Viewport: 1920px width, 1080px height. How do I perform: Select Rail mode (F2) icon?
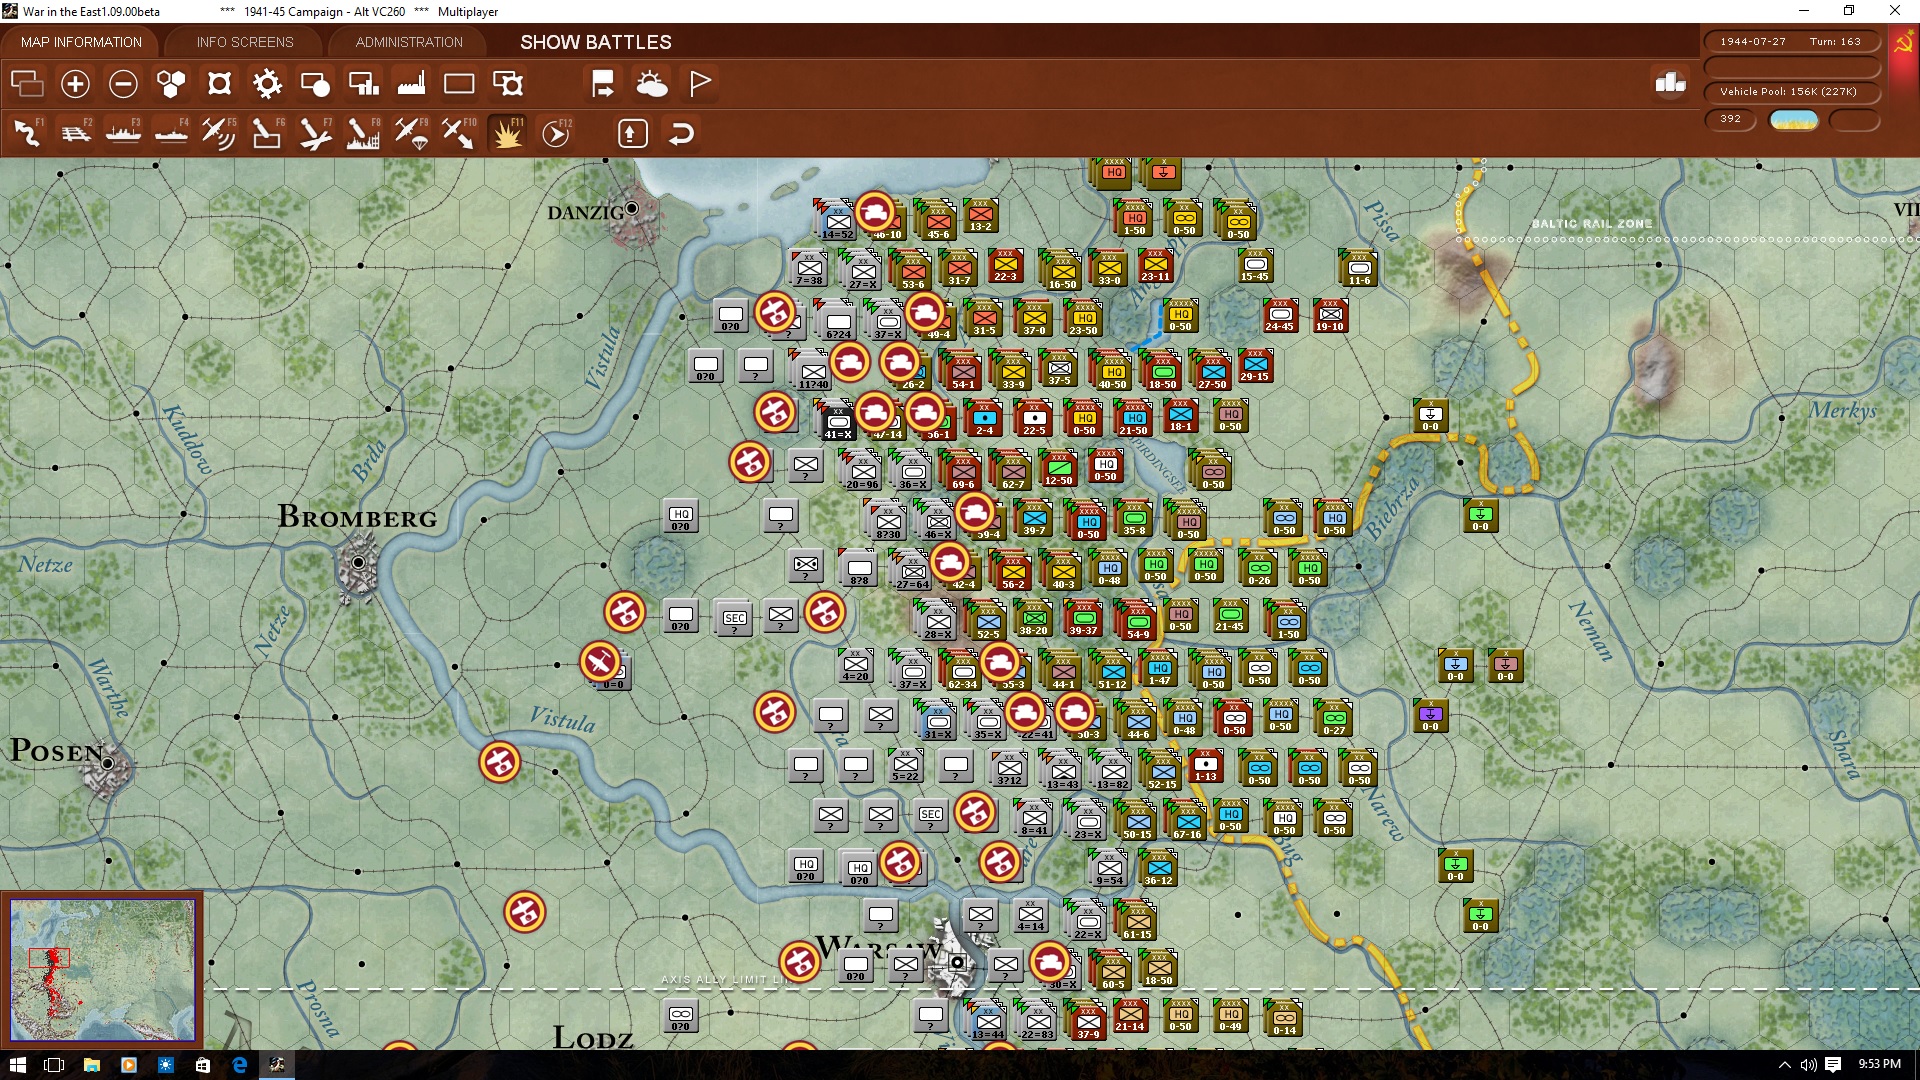pyautogui.click(x=75, y=133)
